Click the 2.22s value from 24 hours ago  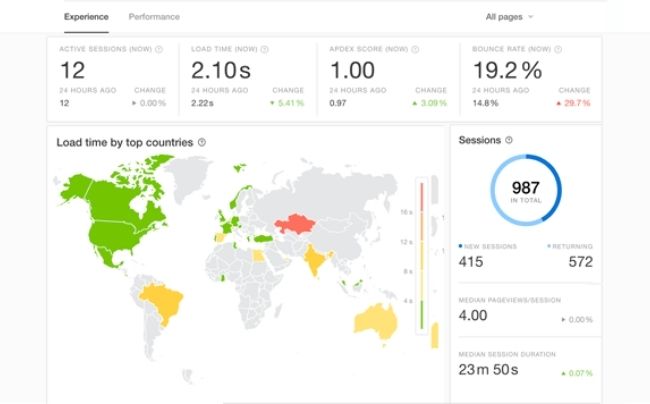202,103
